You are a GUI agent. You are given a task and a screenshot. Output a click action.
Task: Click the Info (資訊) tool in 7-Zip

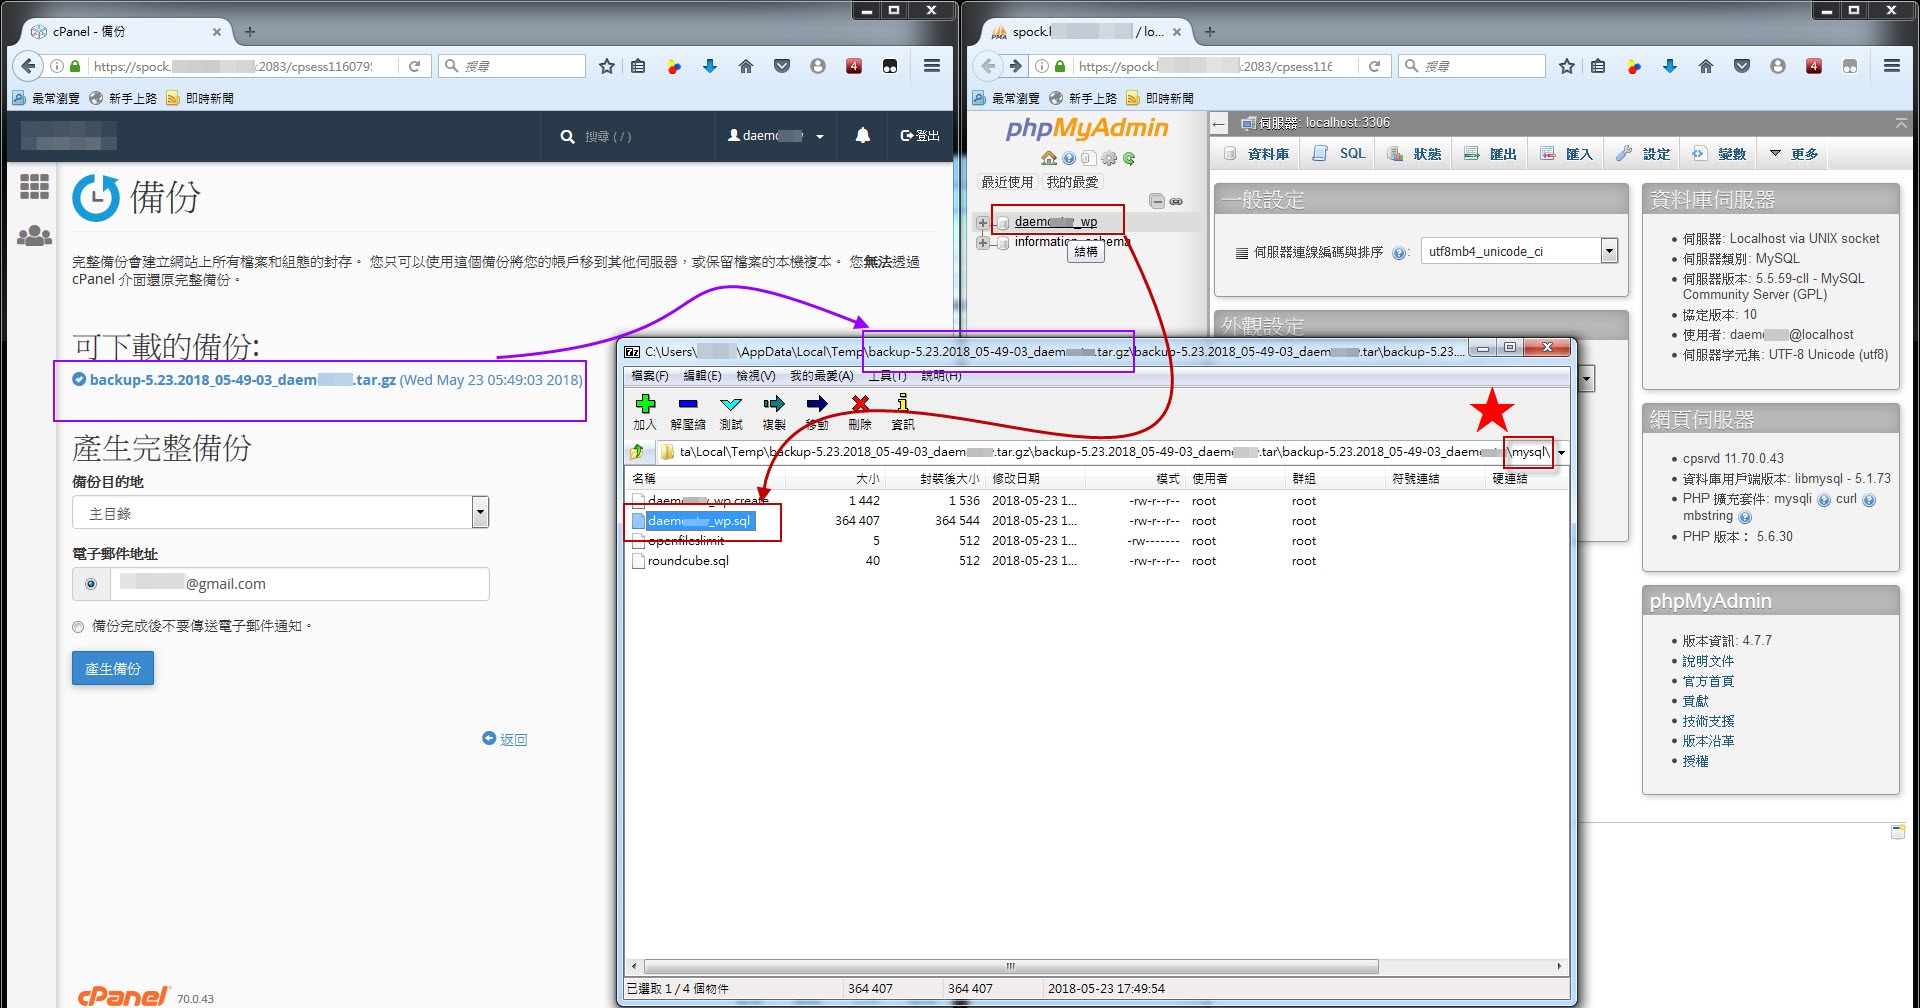click(x=903, y=411)
